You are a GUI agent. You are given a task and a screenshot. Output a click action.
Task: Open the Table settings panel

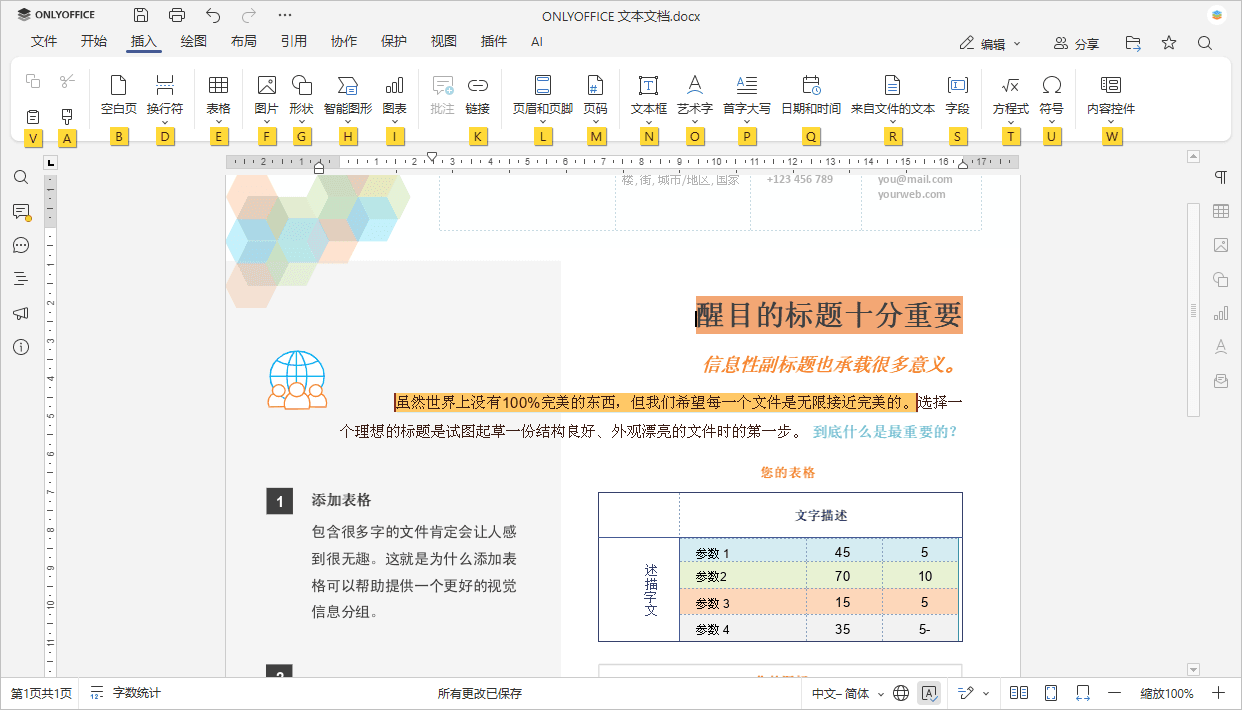coord(1219,211)
